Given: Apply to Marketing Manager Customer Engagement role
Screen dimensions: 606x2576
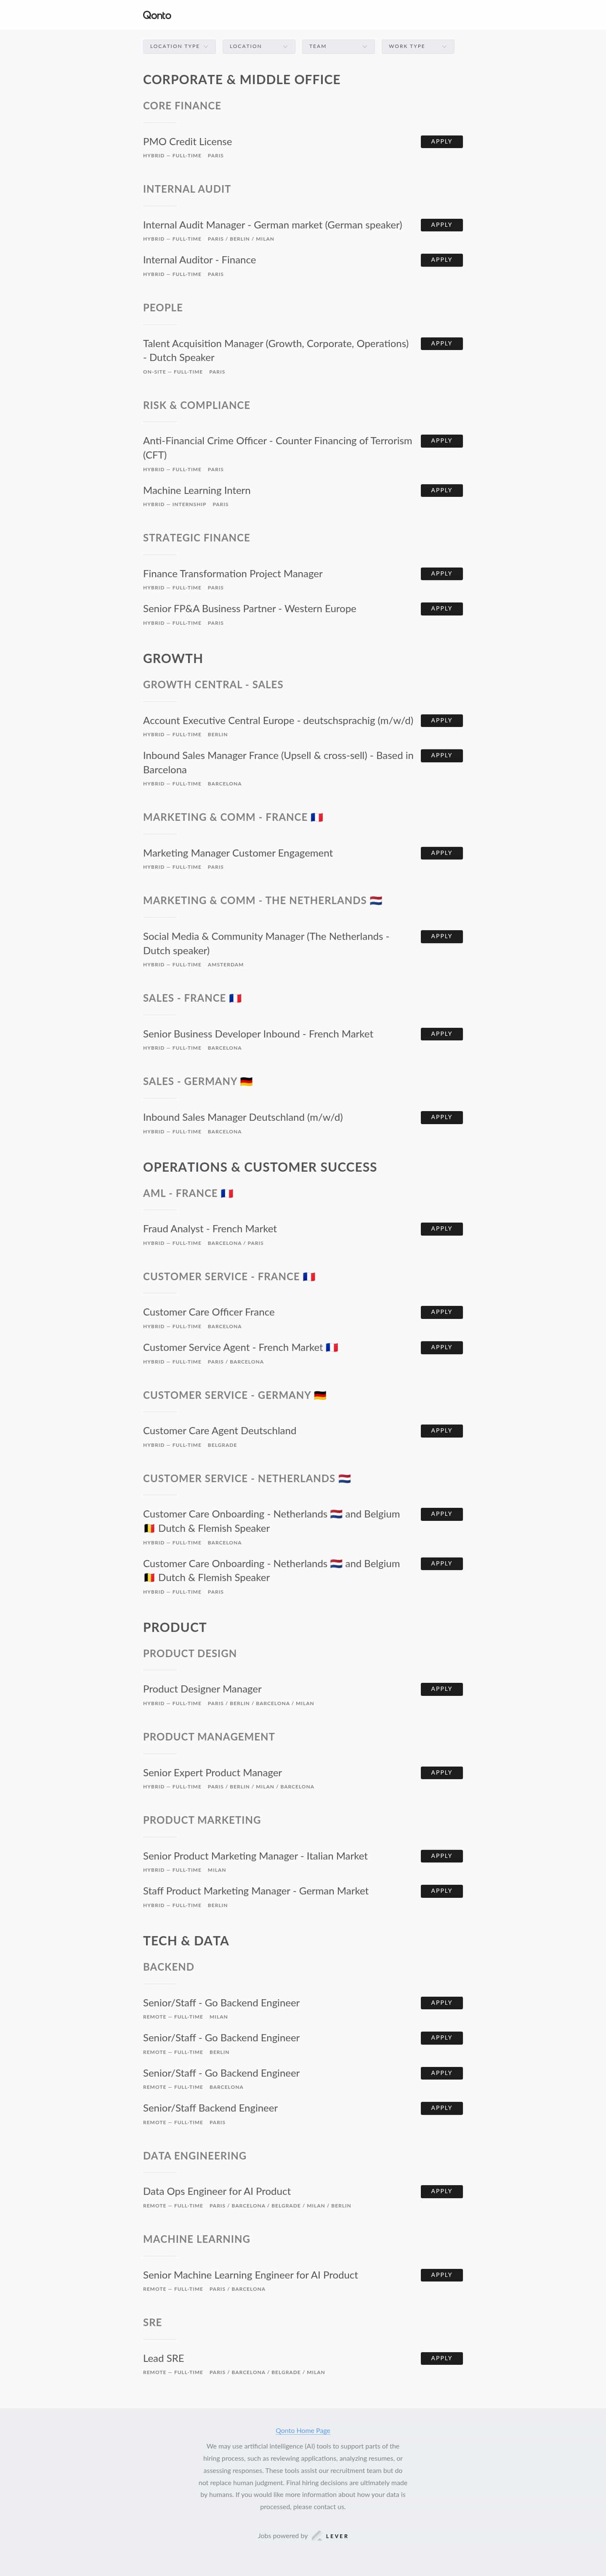Looking at the screenshot, I should click(x=441, y=853).
